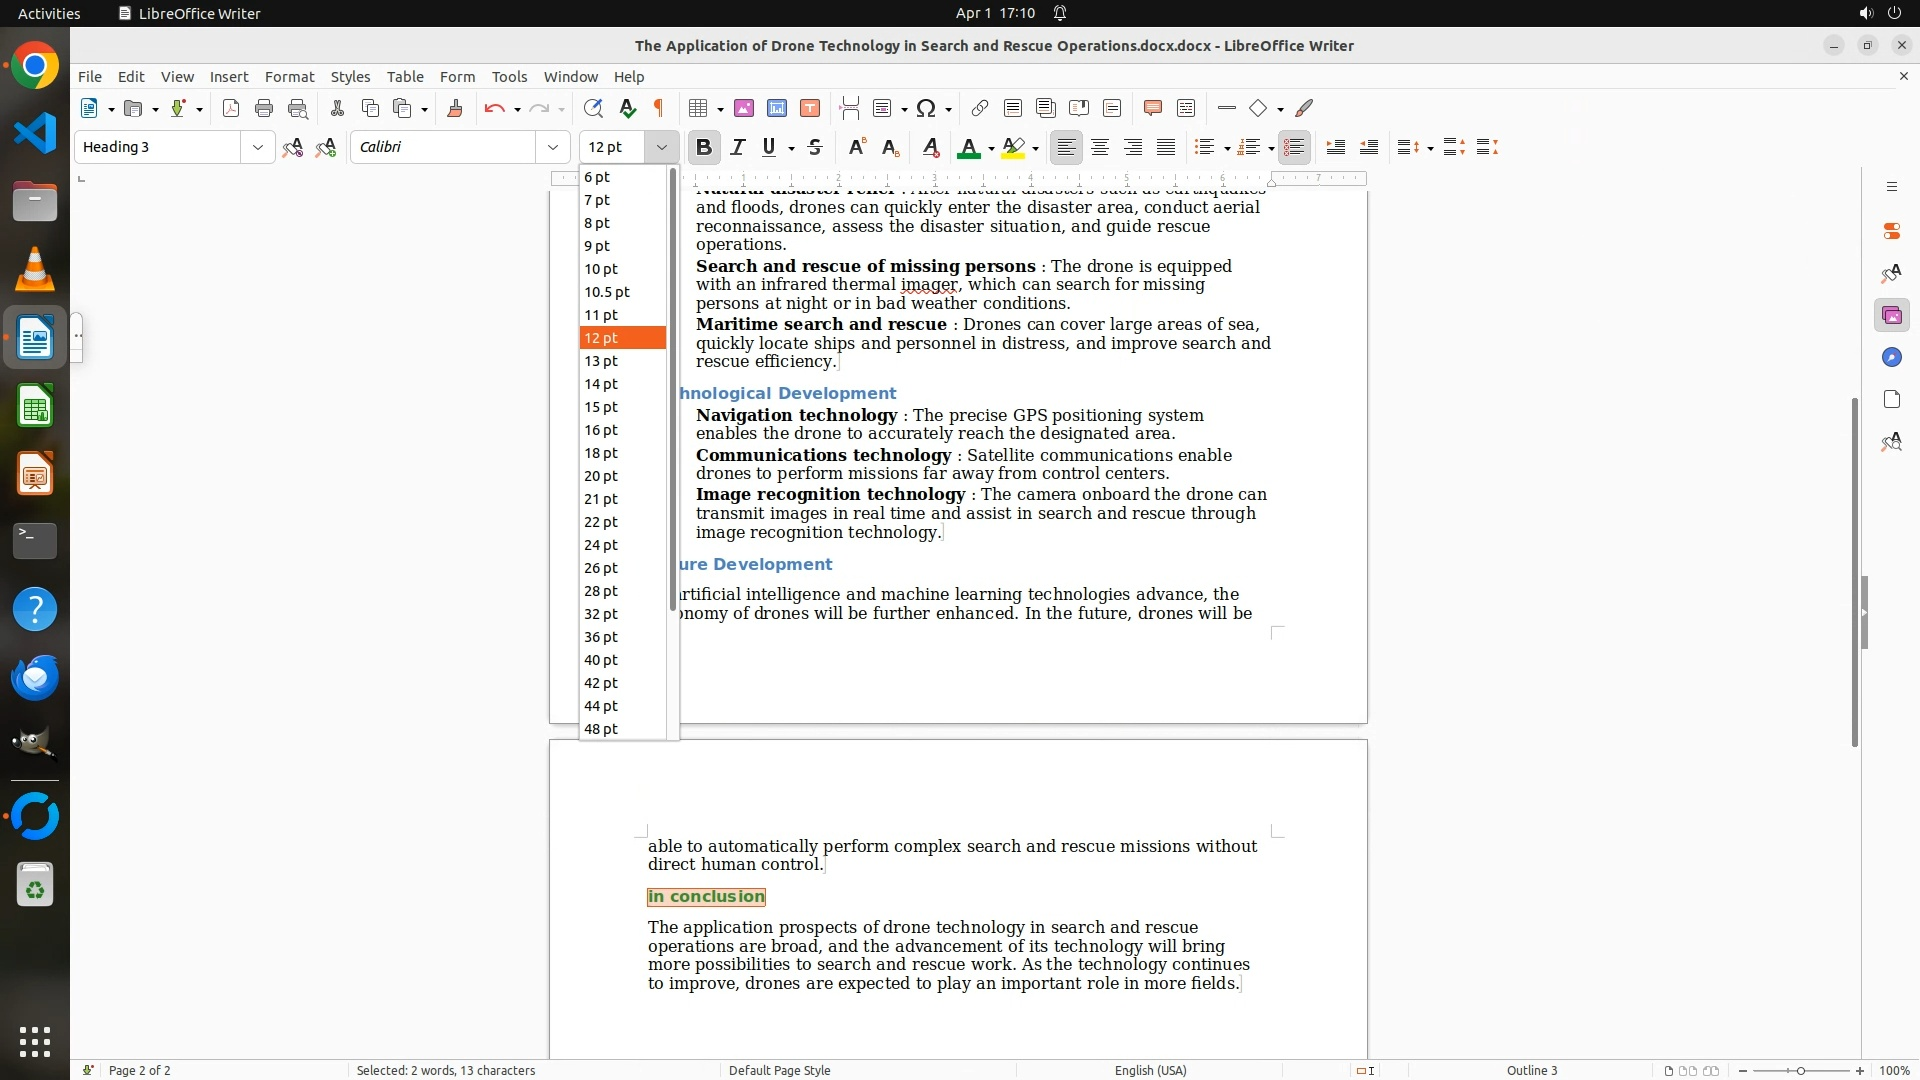Toggle Italic formatting
Viewport: 1920px width, 1080px height.
(x=738, y=147)
